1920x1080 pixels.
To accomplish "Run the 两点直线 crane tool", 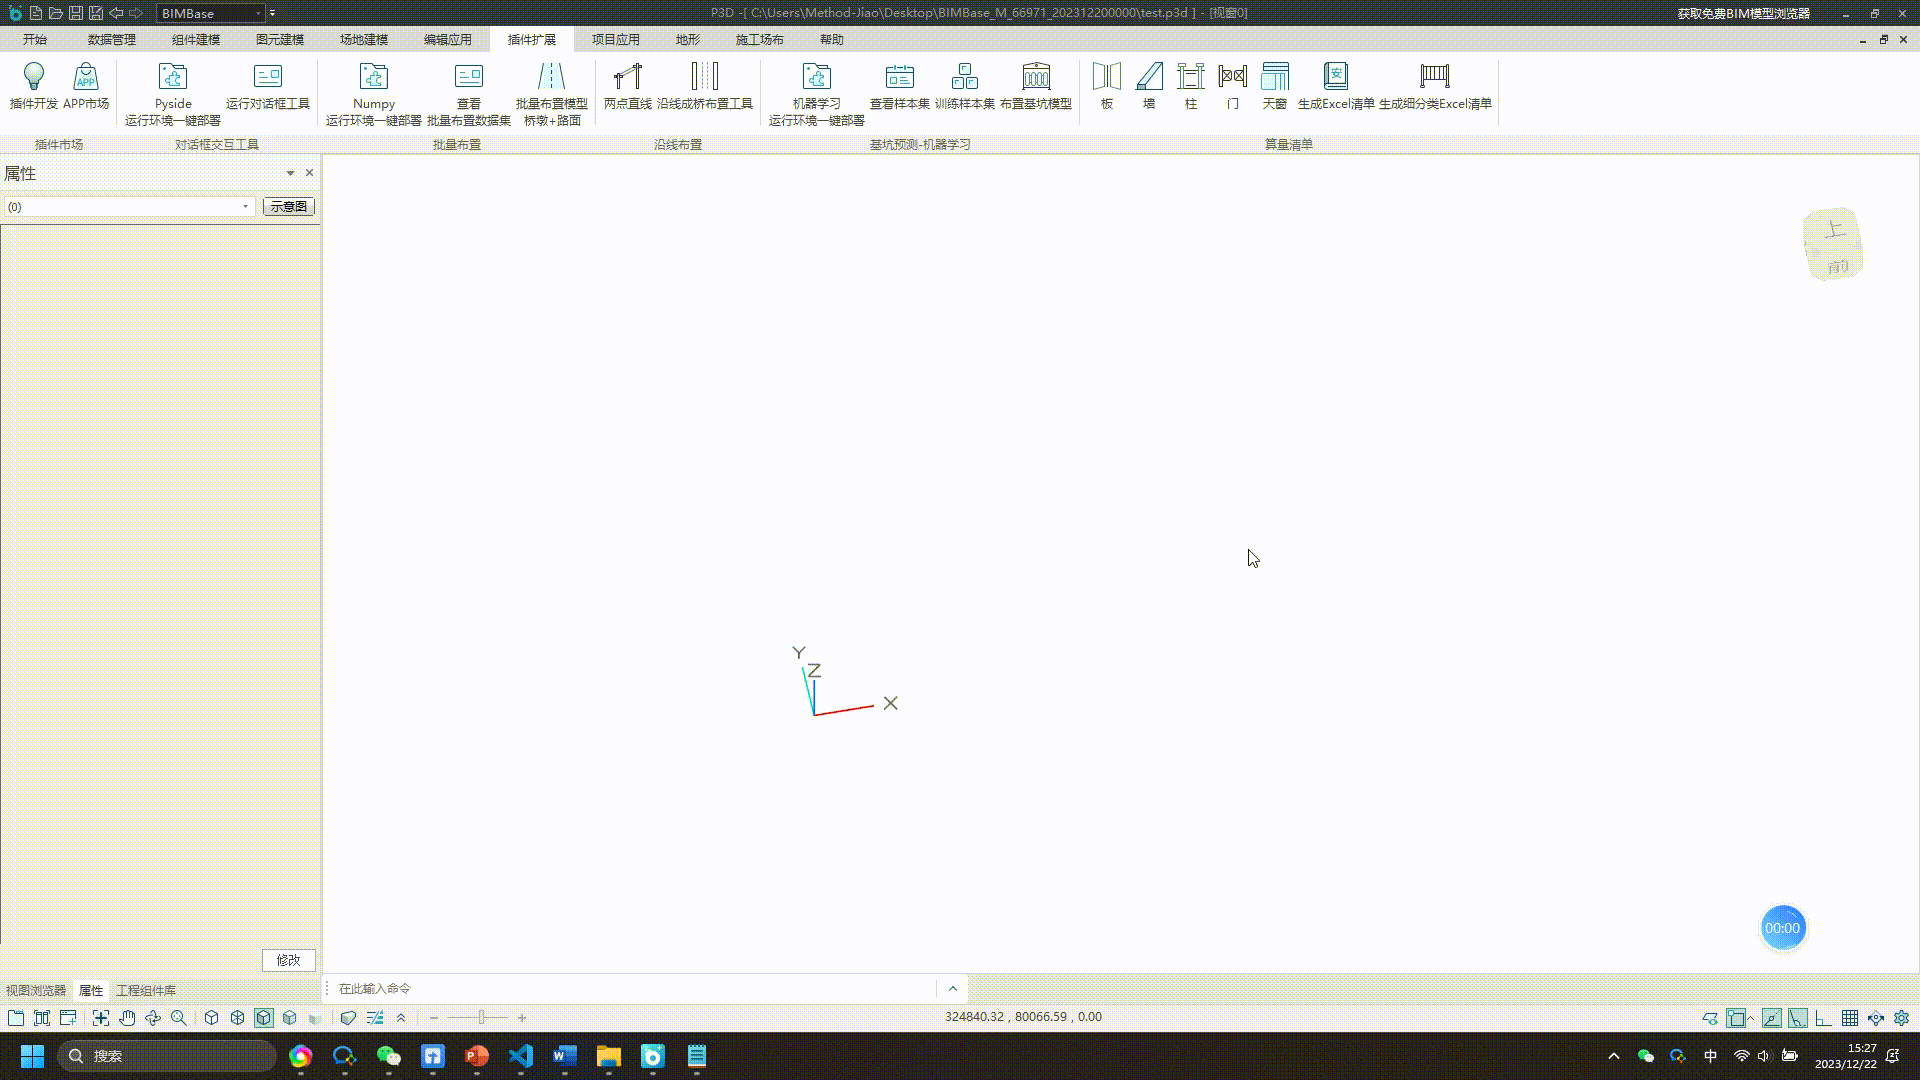I will [627, 77].
